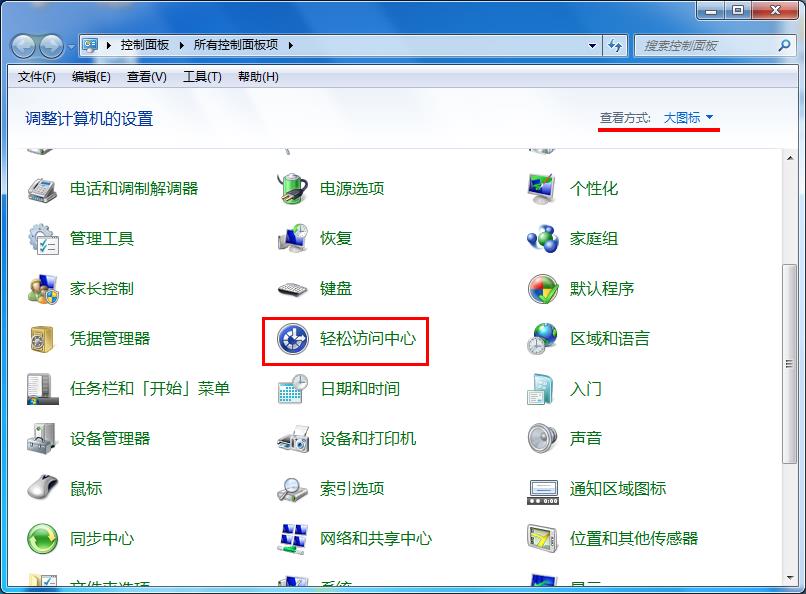Open the 通知区域图标 link text
806x594 pixels.
point(618,489)
